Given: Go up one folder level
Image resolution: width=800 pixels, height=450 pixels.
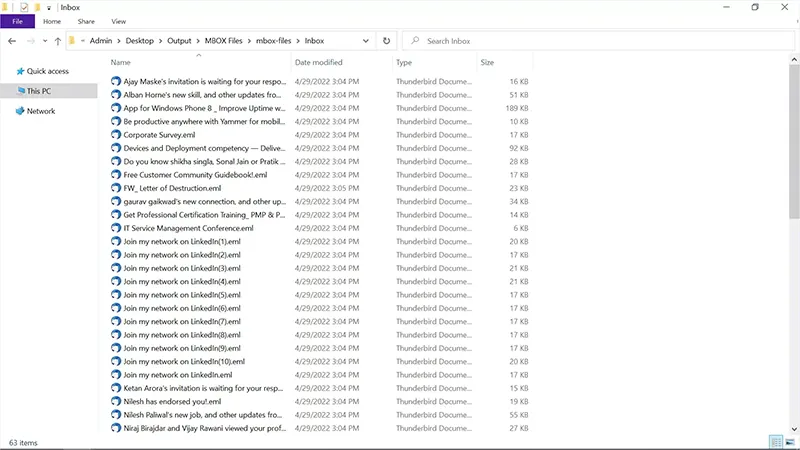Looking at the screenshot, I should tap(58, 41).
